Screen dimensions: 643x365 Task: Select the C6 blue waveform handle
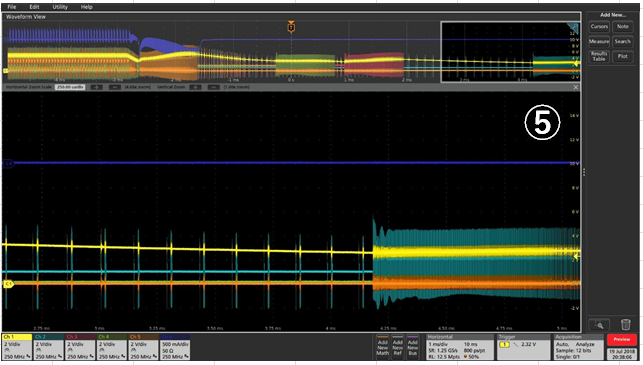tap(8, 163)
